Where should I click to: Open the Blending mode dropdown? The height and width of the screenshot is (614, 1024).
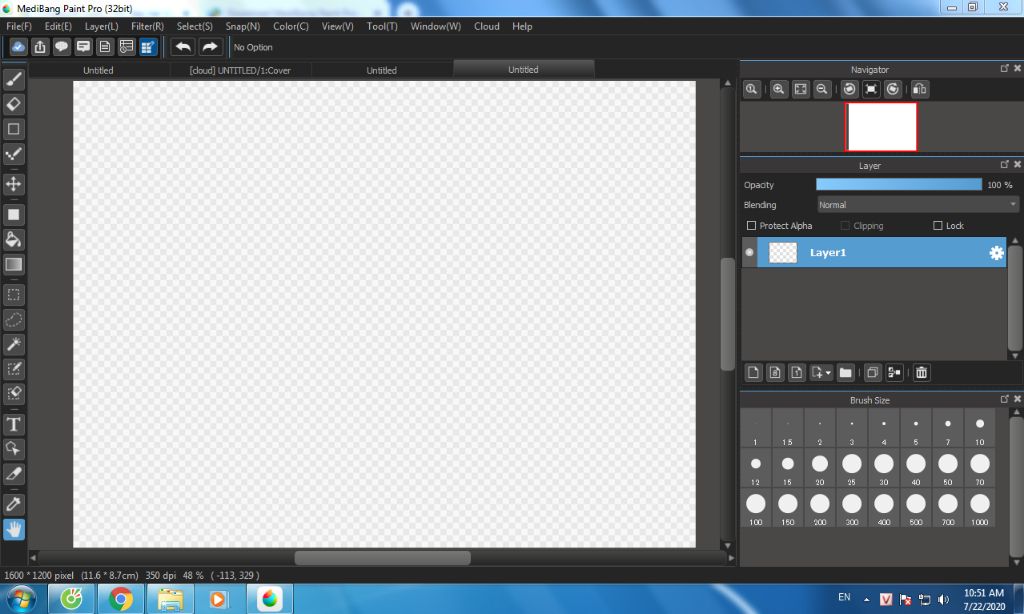[917, 205]
